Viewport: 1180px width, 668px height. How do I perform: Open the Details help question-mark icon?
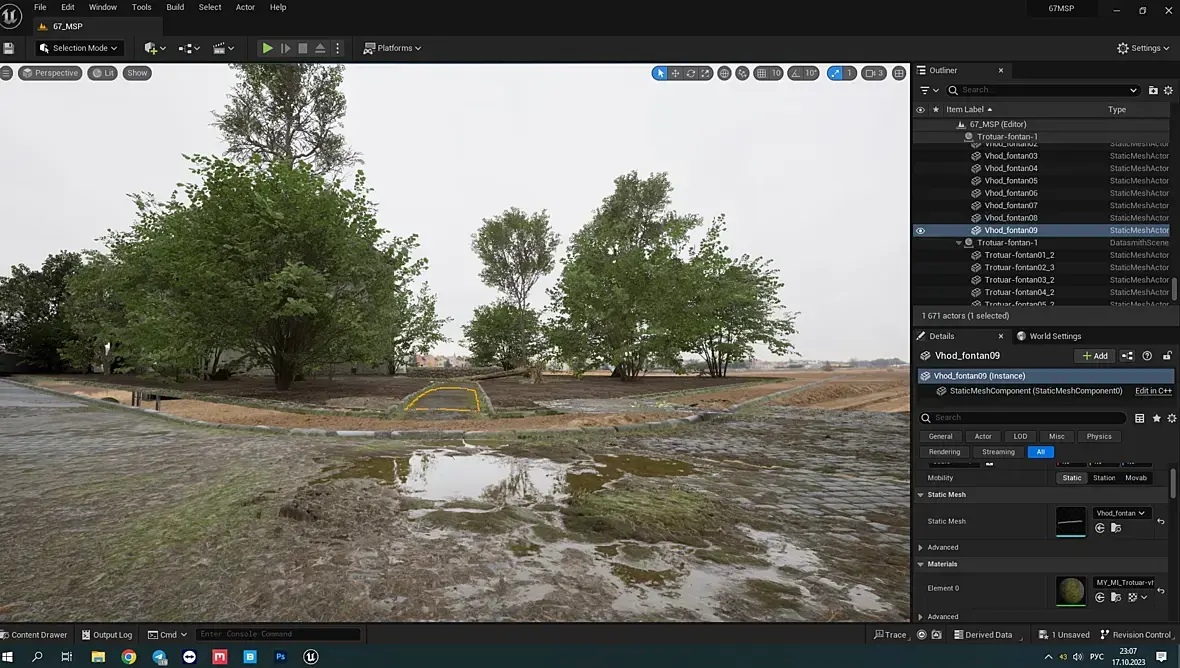click(1147, 356)
